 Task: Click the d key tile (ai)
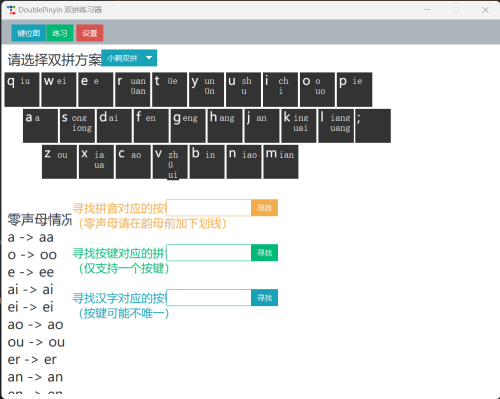pyautogui.click(x=114, y=126)
